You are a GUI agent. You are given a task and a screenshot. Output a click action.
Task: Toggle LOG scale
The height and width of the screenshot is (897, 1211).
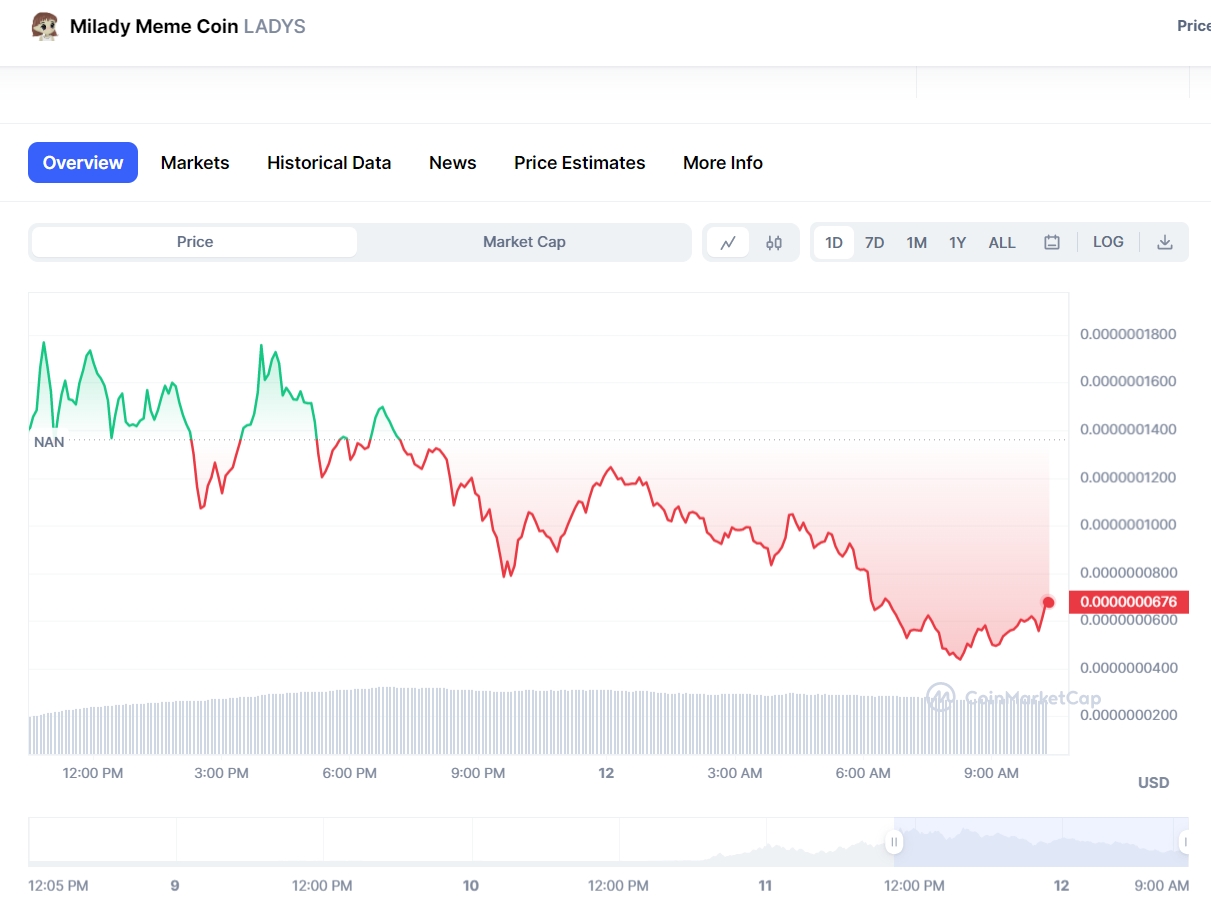coord(1108,242)
